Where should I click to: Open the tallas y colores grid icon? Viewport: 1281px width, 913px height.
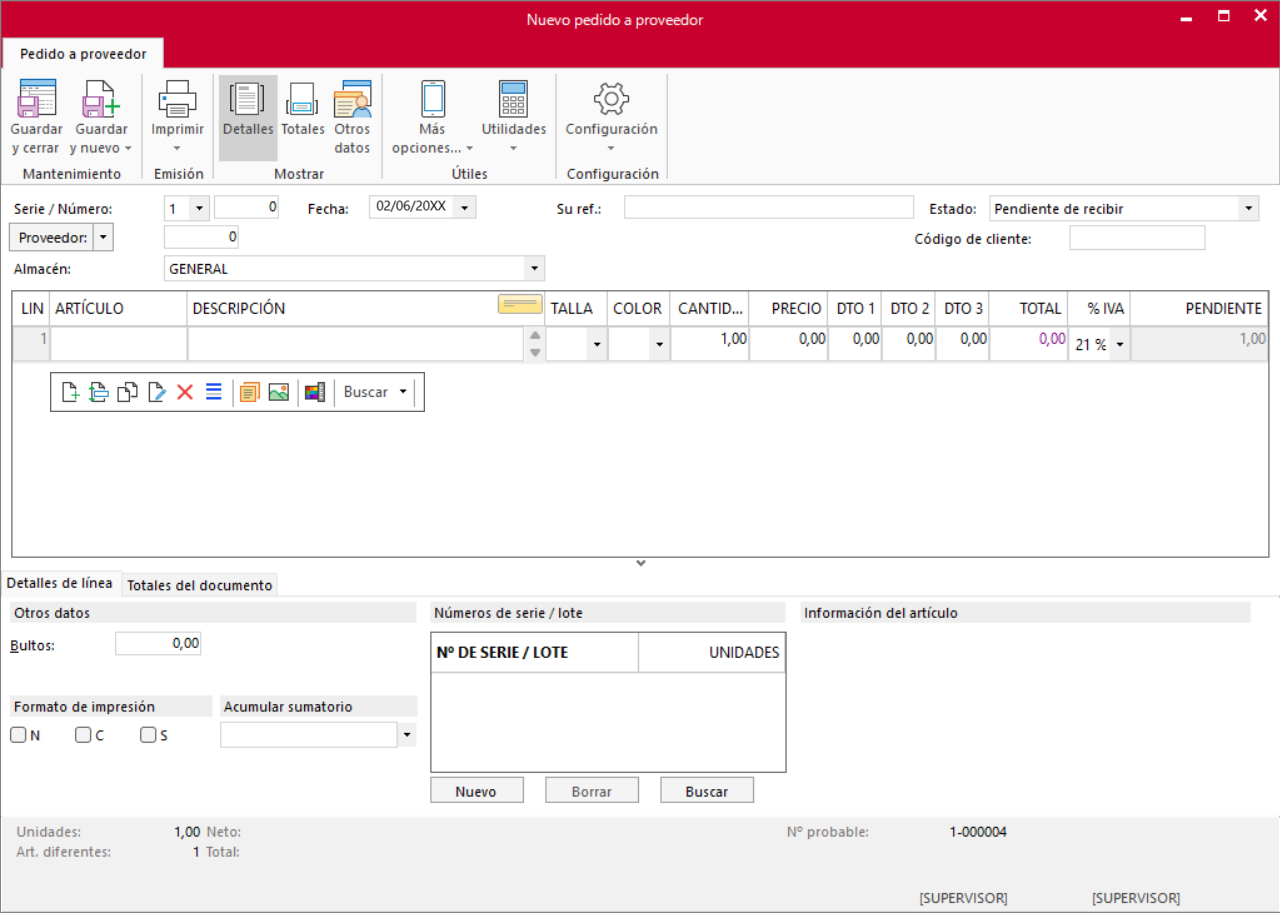tap(314, 393)
